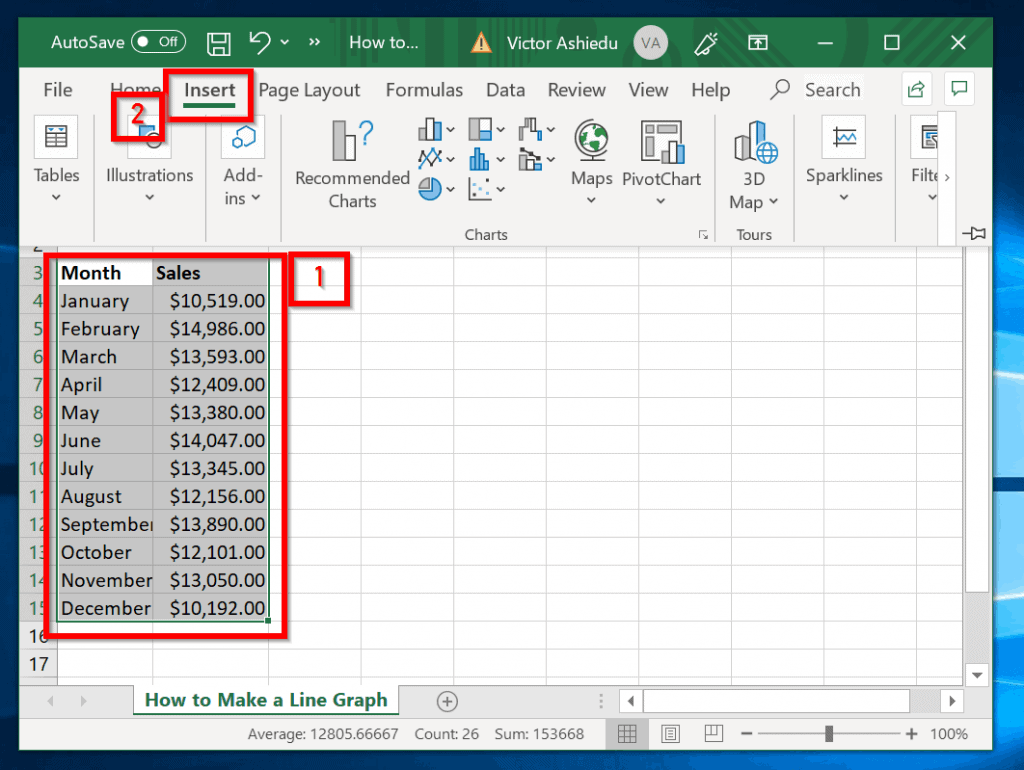Open zoom dialog via 100% label
Image resolution: width=1024 pixels, height=770 pixels.
[949, 734]
